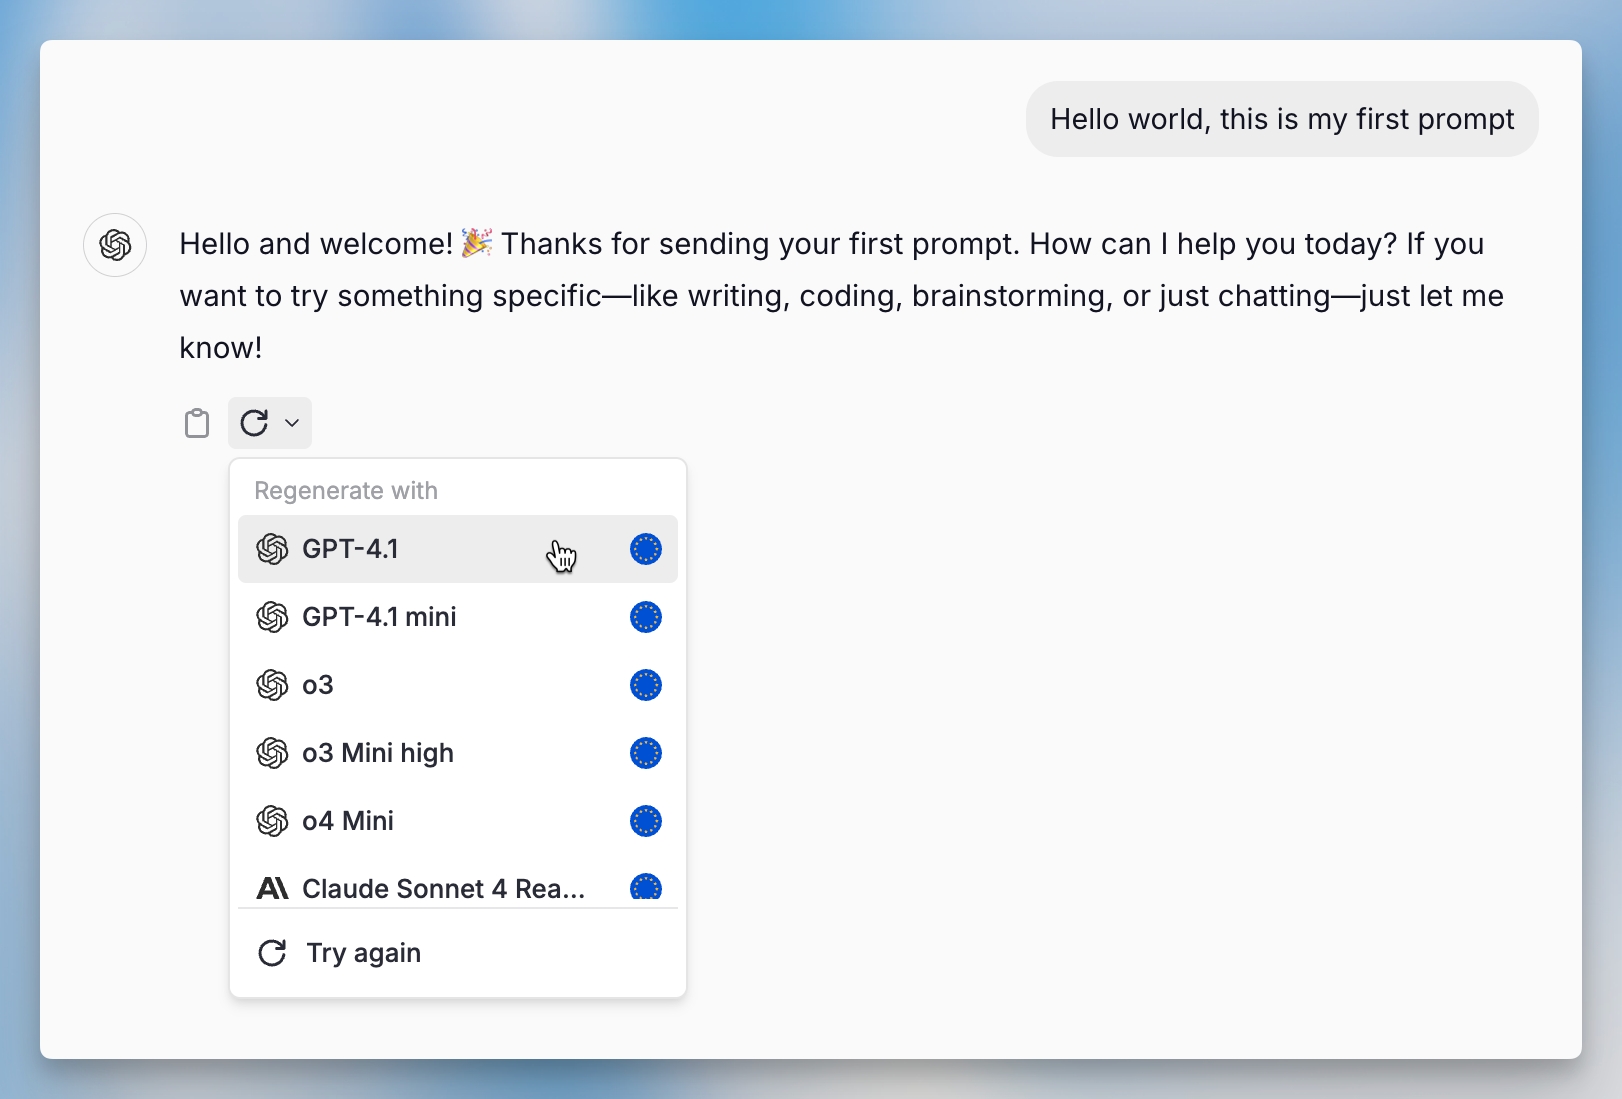Viewport: 1622px width, 1099px height.
Task: Click the 'Hello world' user prompt bubble
Action: [x=1282, y=119]
